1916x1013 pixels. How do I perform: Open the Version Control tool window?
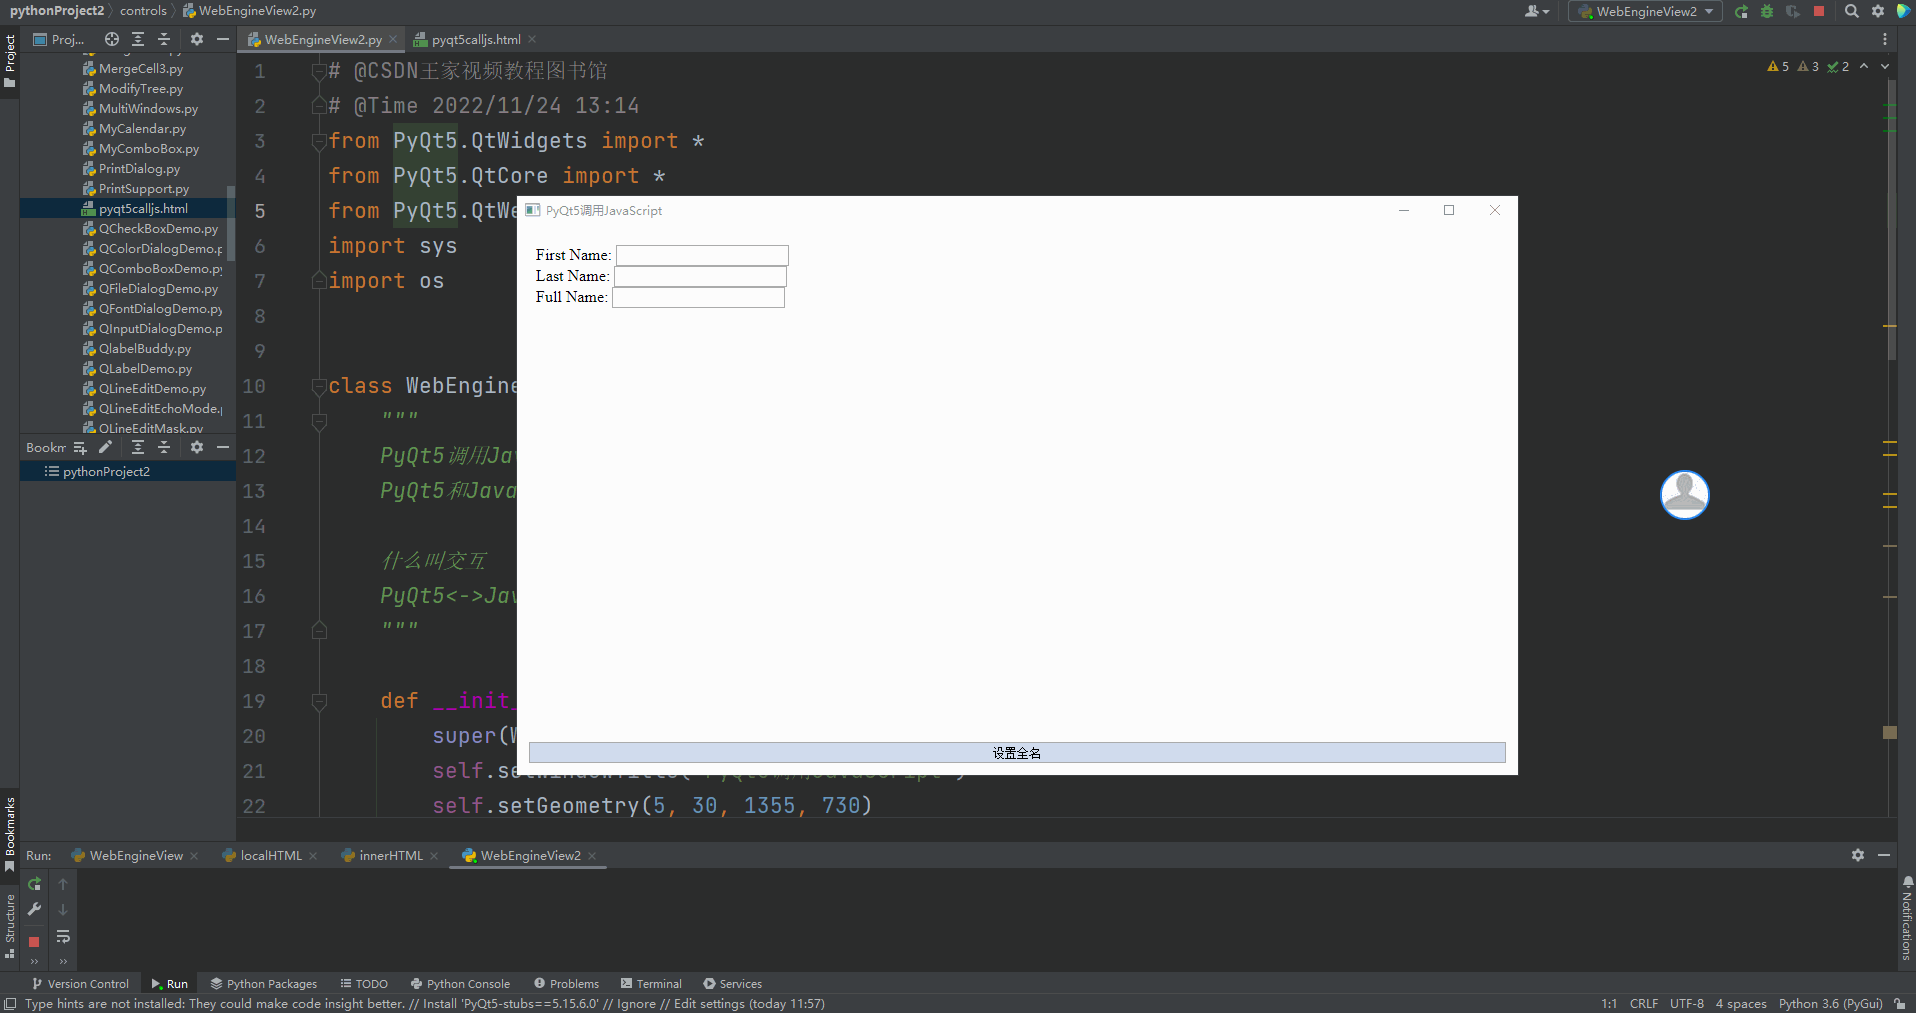(x=81, y=984)
